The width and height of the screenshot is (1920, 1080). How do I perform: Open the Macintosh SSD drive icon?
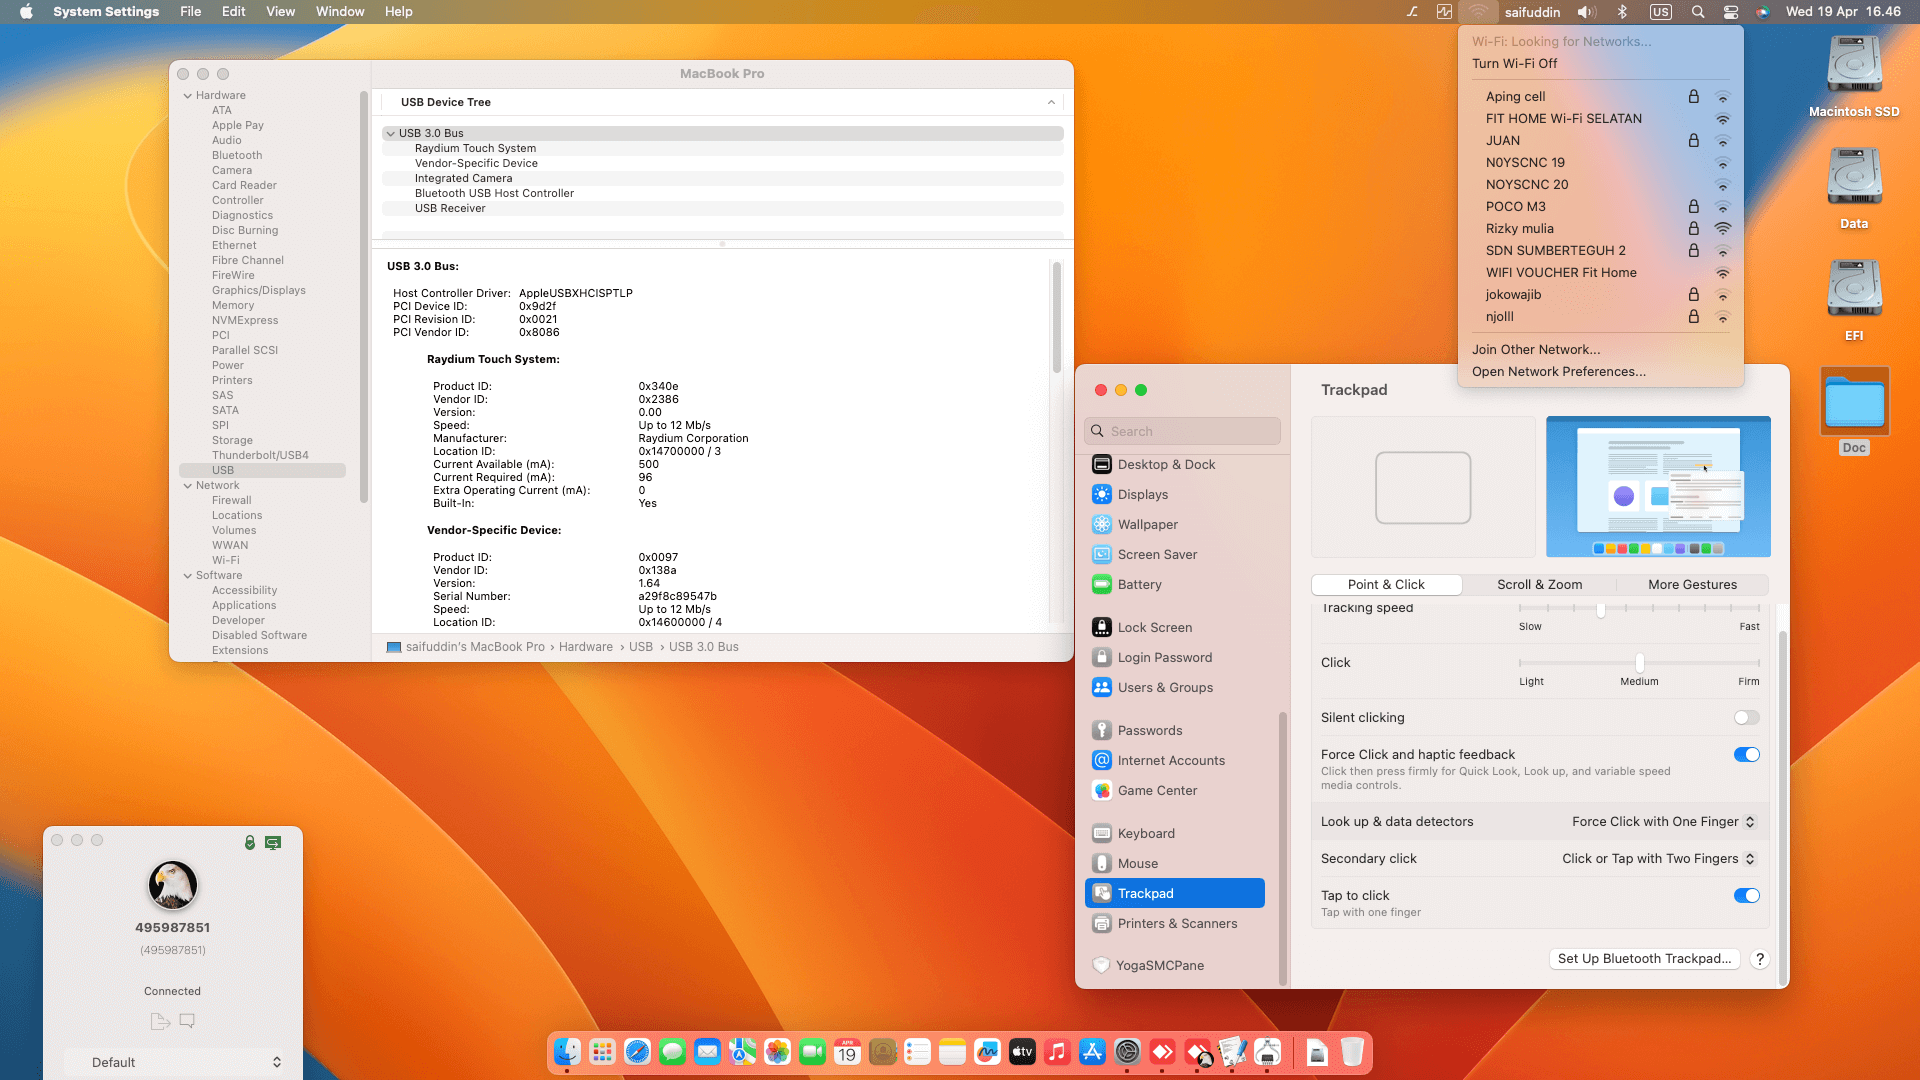coord(1853,65)
